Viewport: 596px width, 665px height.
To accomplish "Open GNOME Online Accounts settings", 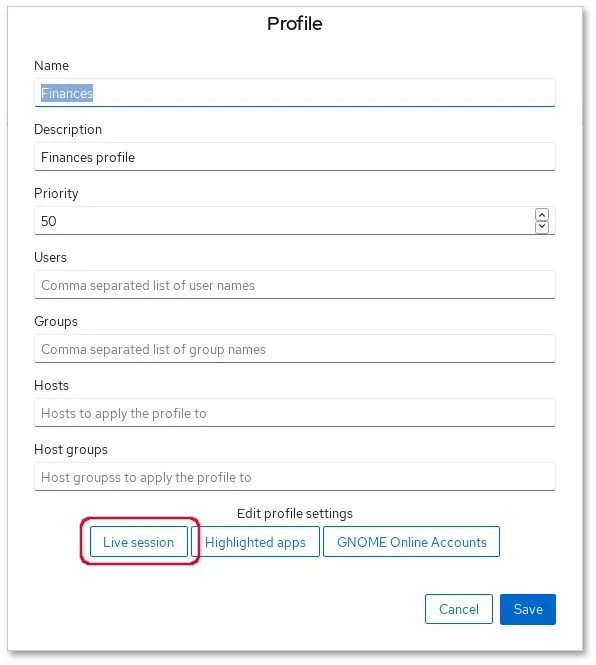I will point(411,542).
